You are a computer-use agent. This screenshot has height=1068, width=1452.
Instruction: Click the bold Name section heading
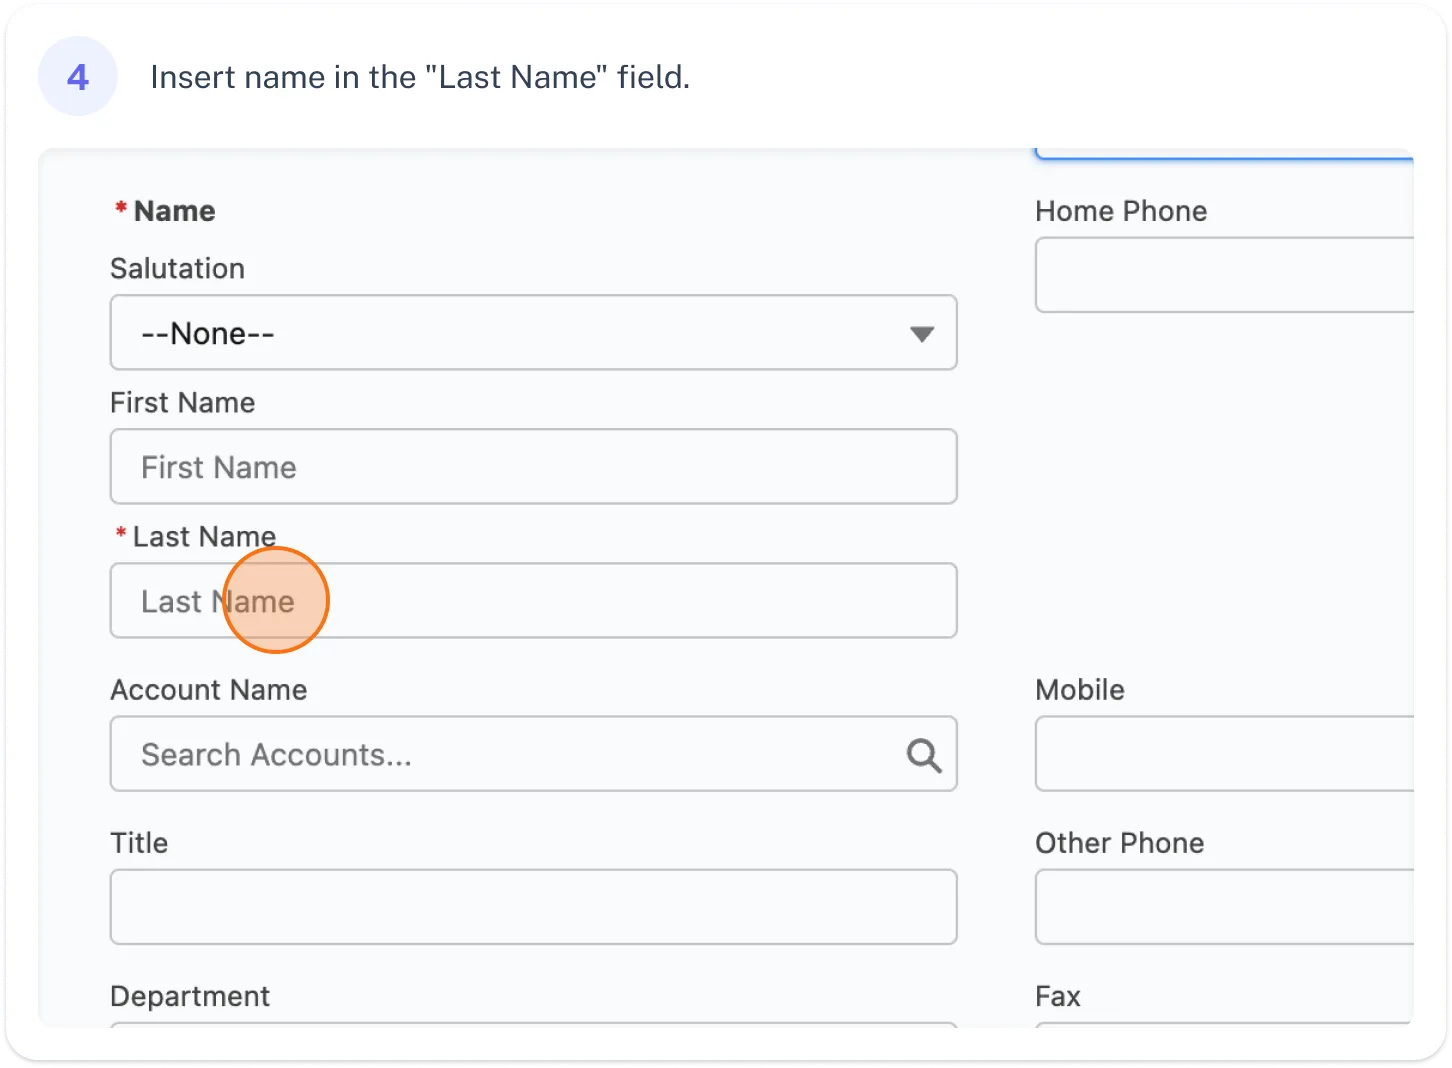174,211
